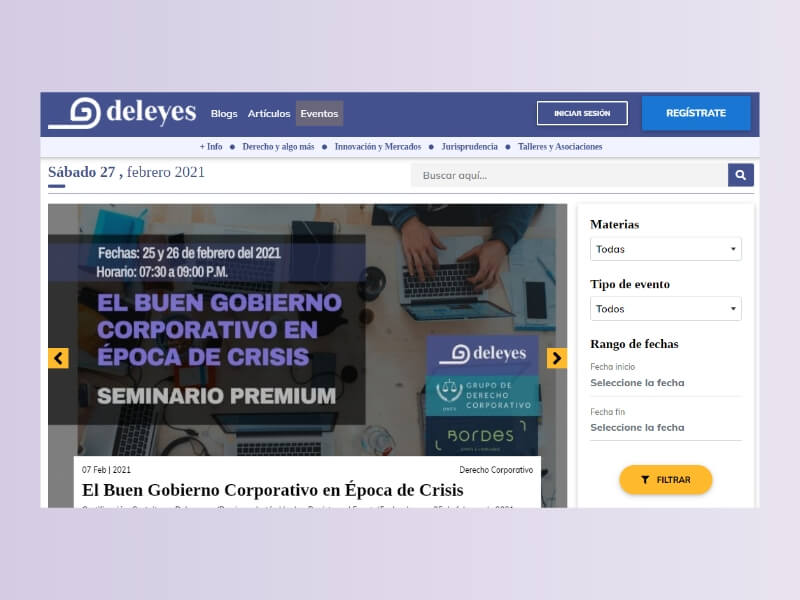Click the Iniciar Sesión button
Screen dimensions: 800x600
click(x=582, y=113)
